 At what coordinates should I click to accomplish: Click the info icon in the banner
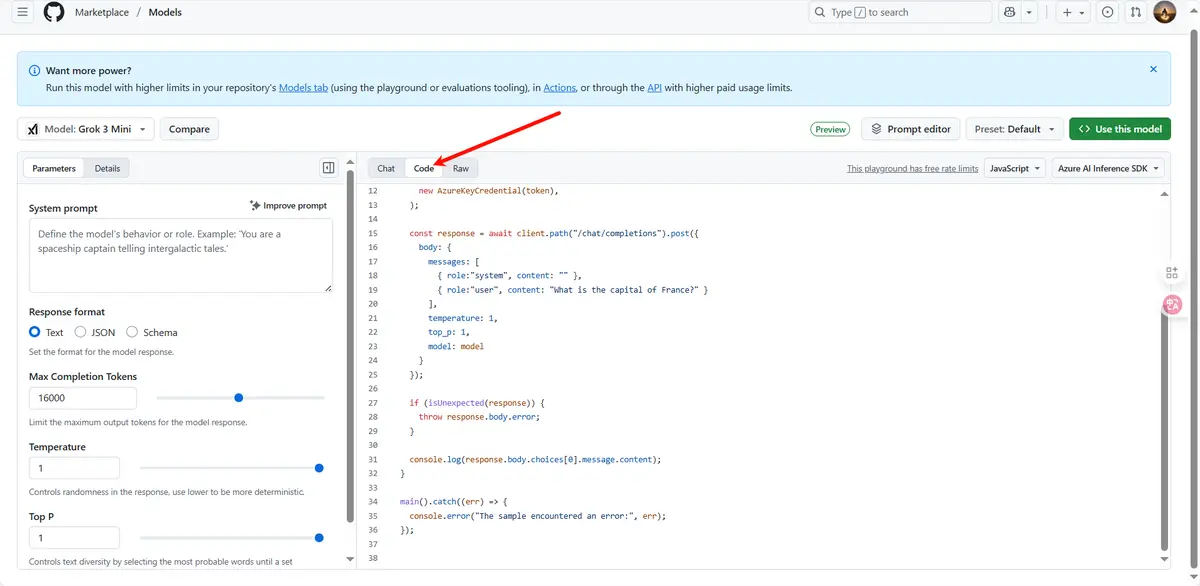tap(35, 70)
